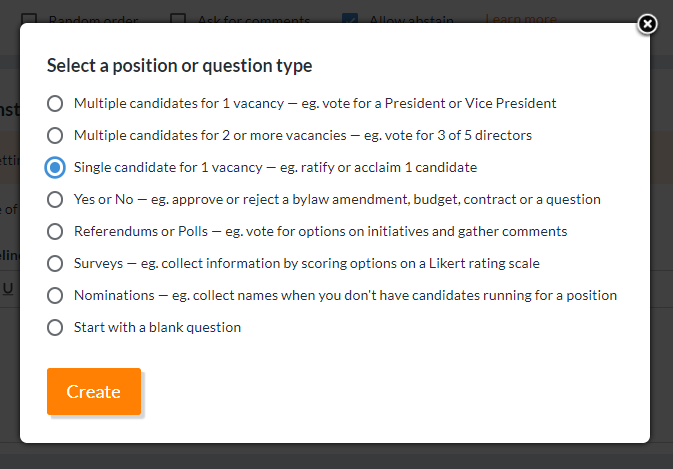This screenshot has width=673, height=469.
Task: Click the 'Select a position or question type' heading
Action: point(180,66)
